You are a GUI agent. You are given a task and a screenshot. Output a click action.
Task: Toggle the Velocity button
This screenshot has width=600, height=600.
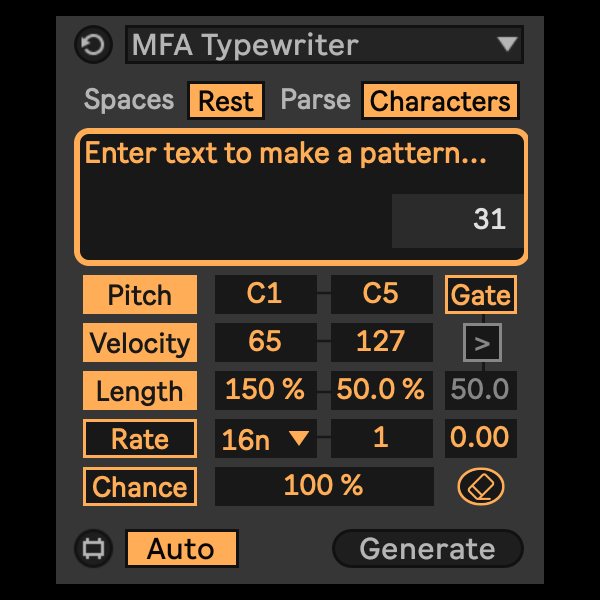[140, 343]
